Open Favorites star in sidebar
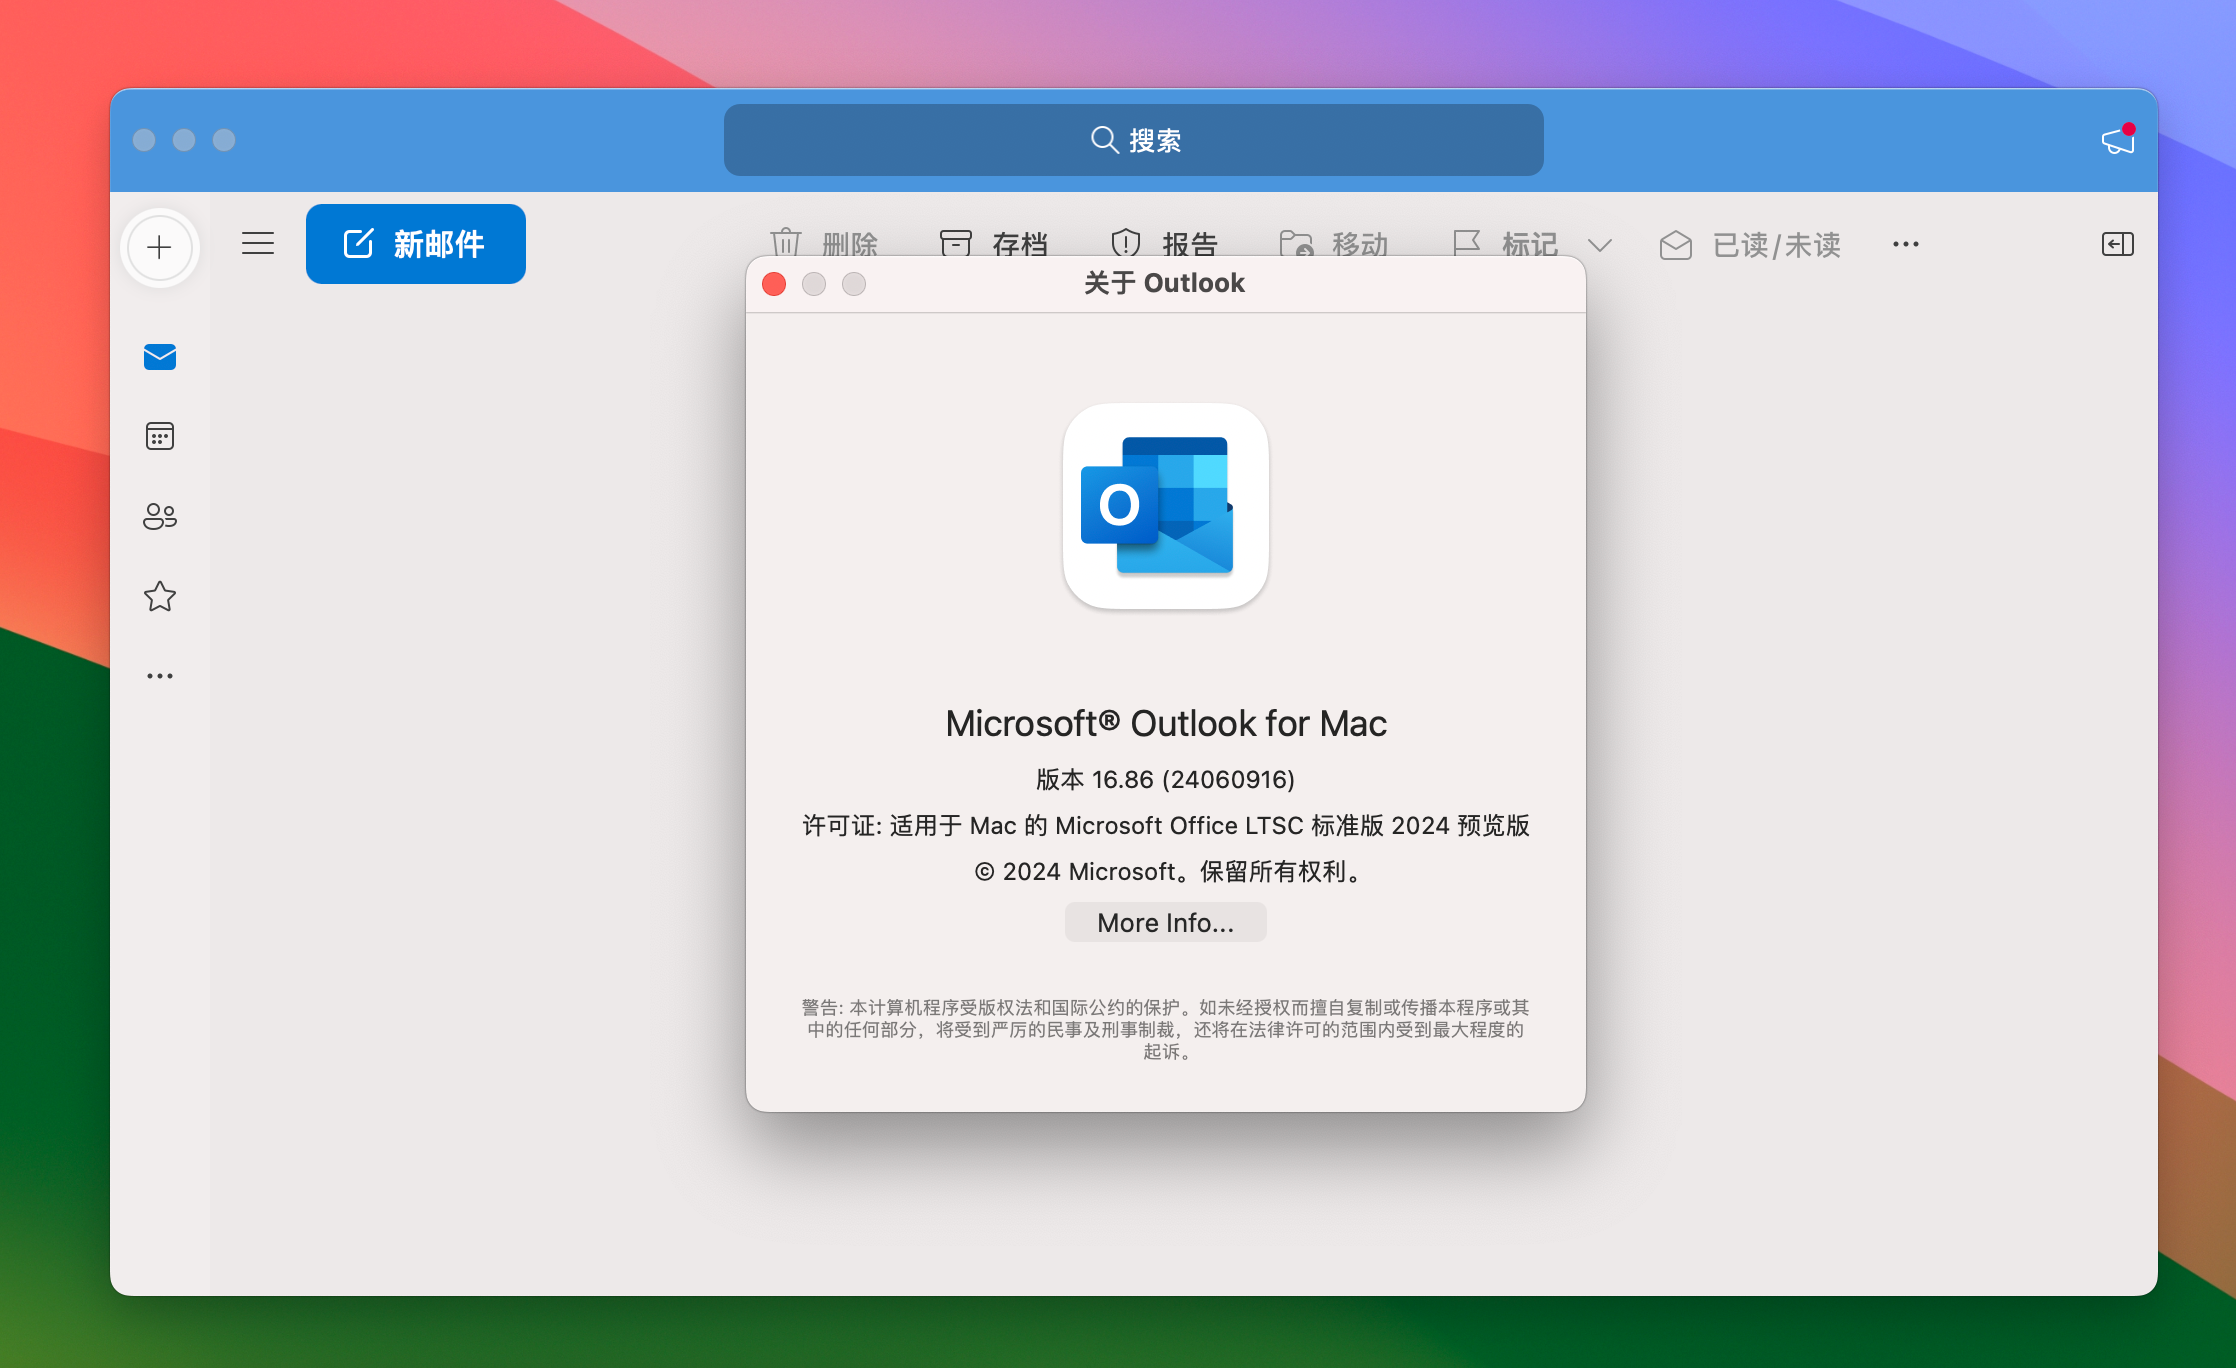The height and width of the screenshot is (1368, 2236). 160,596
